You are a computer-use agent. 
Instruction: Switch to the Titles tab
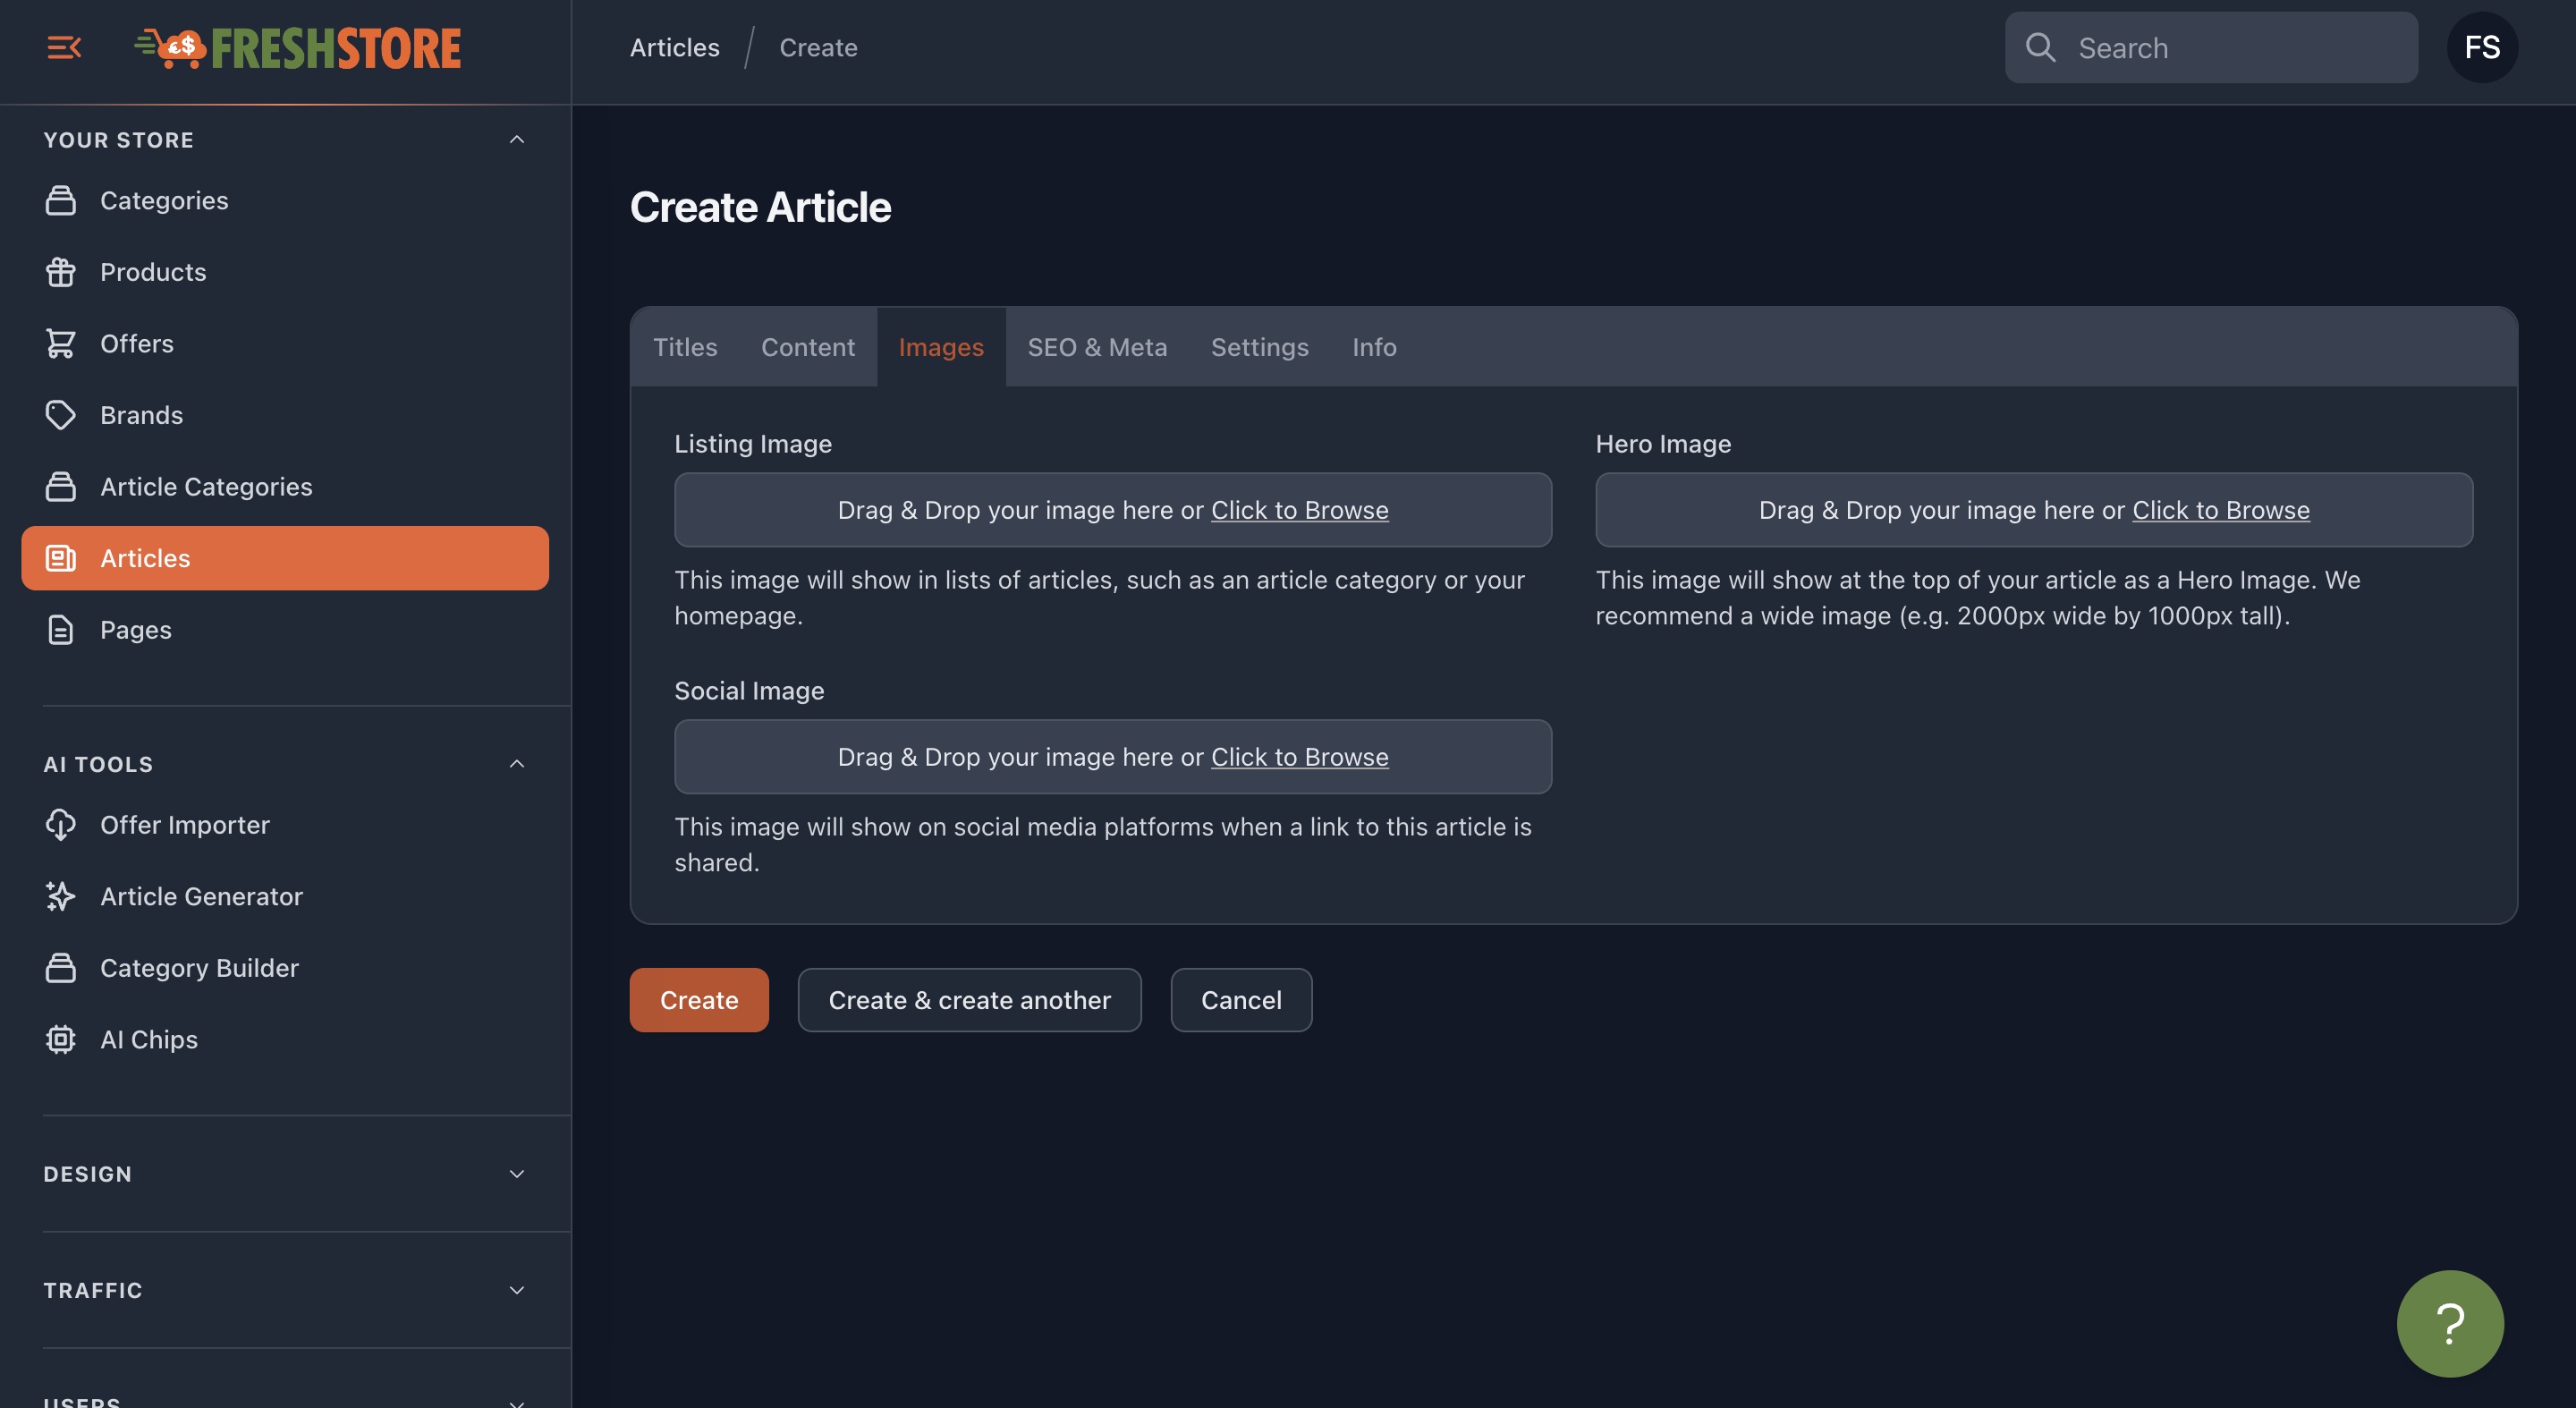(x=685, y=347)
